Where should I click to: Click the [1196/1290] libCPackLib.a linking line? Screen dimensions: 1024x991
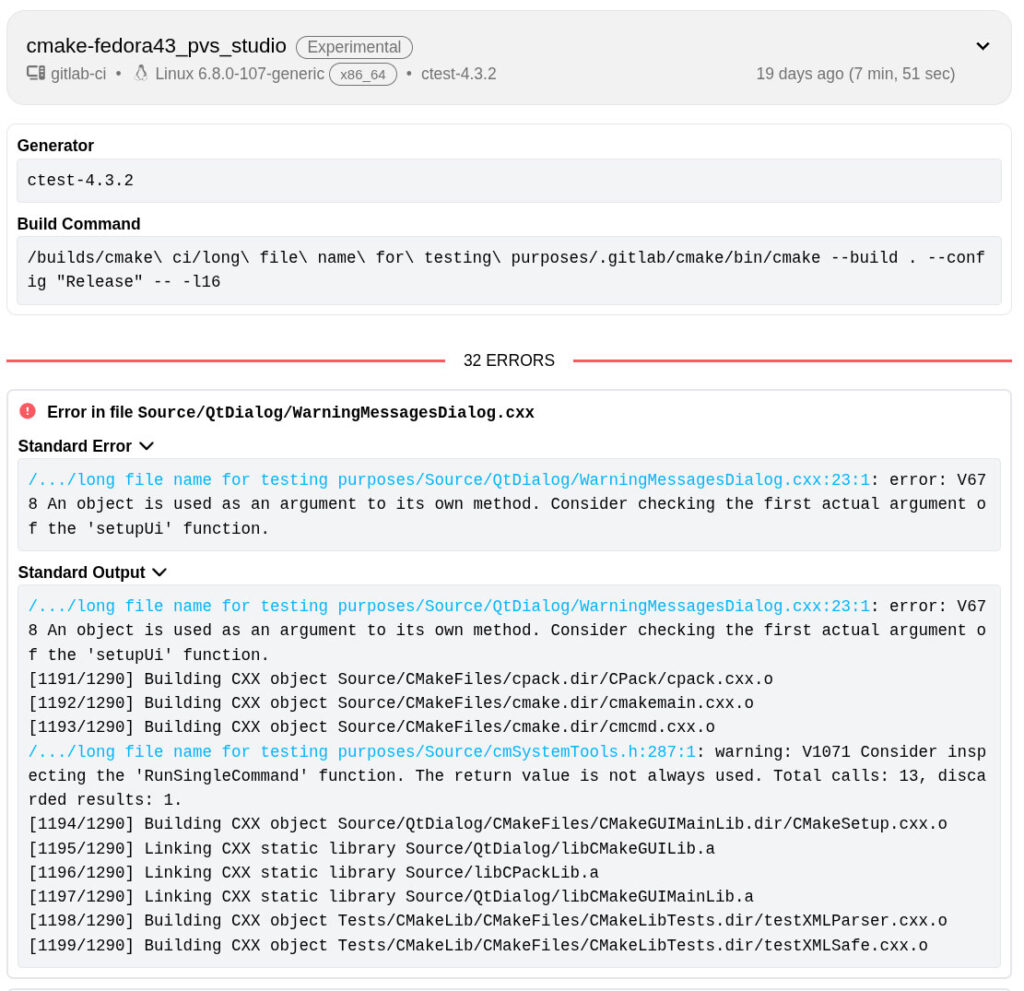coord(313,873)
